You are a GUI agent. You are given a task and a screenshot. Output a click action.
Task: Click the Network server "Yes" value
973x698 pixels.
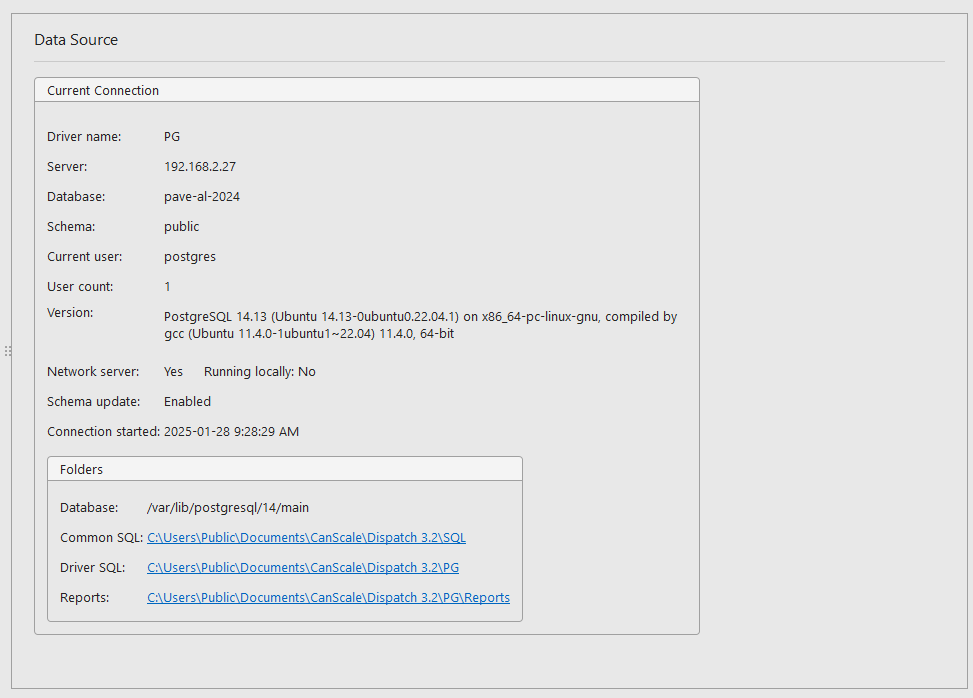coord(172,371)
